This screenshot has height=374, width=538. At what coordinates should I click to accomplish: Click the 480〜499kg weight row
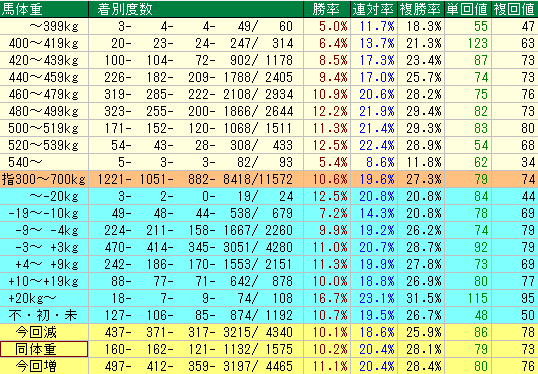coord(269,111)
